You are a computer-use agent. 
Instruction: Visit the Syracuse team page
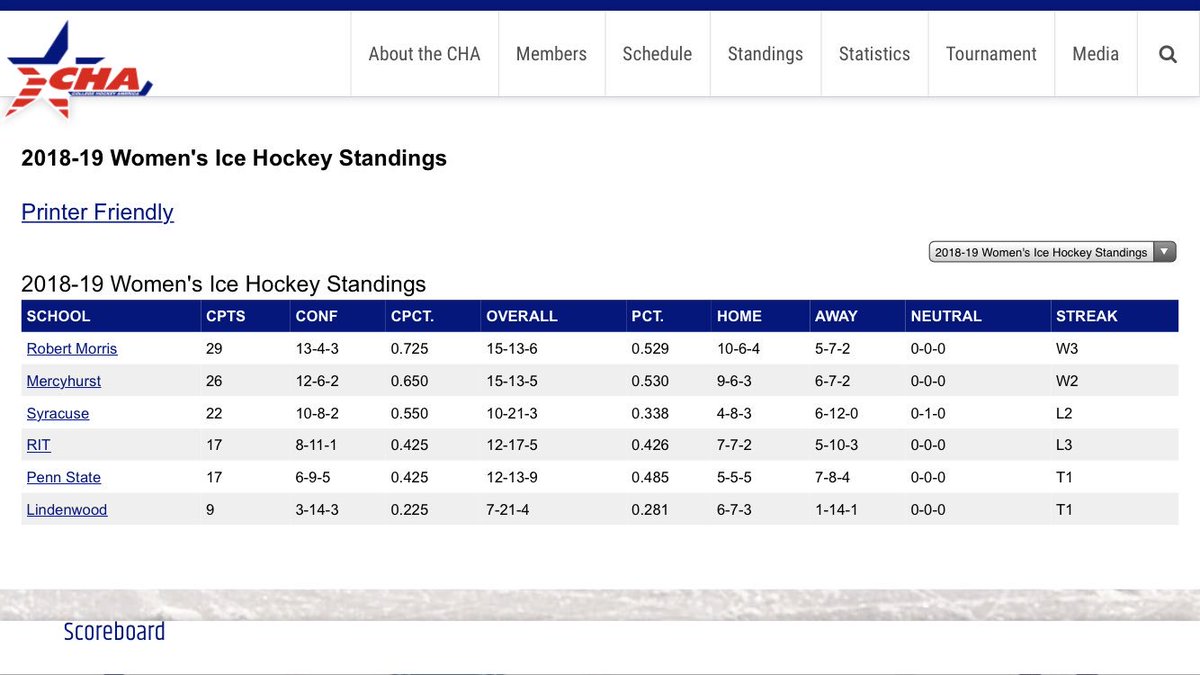click(x=58, y=413)
